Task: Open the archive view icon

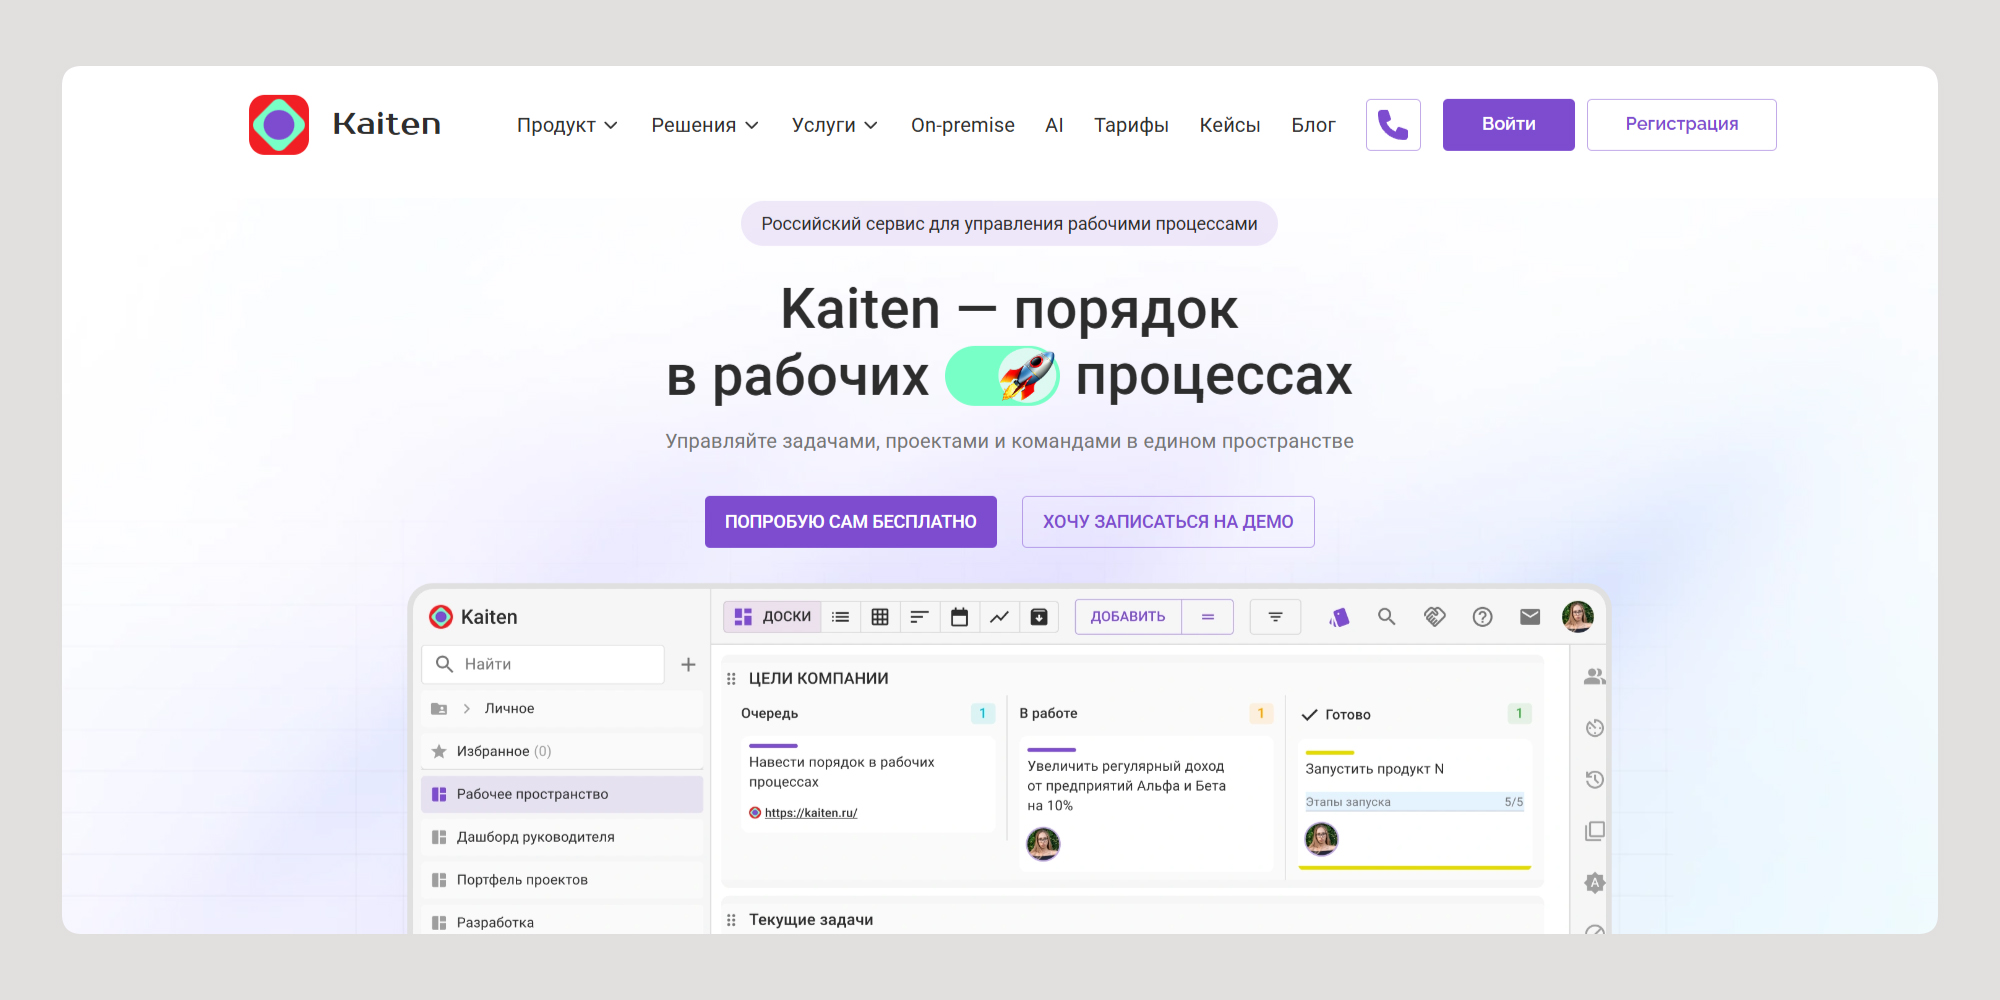Action: tap(1039, 617)
